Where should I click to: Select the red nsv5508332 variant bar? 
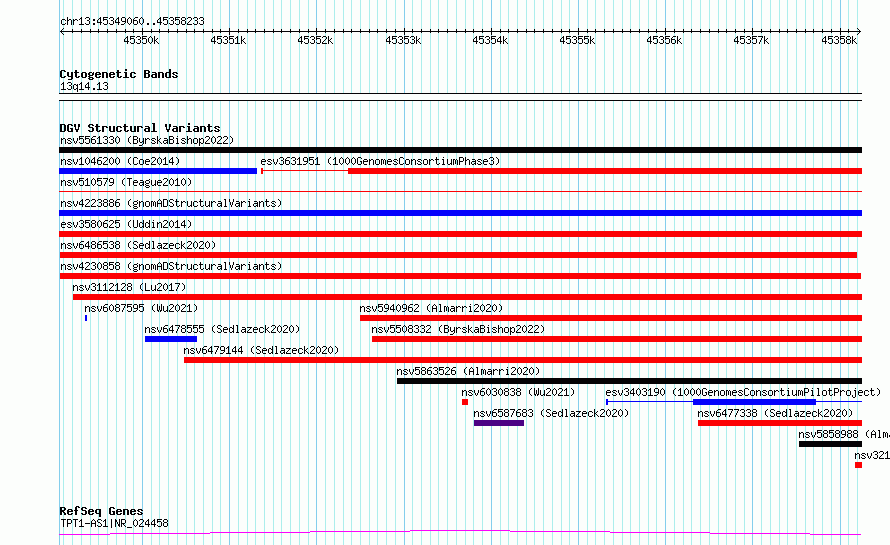pyautogui.click(x=617, y=339)
